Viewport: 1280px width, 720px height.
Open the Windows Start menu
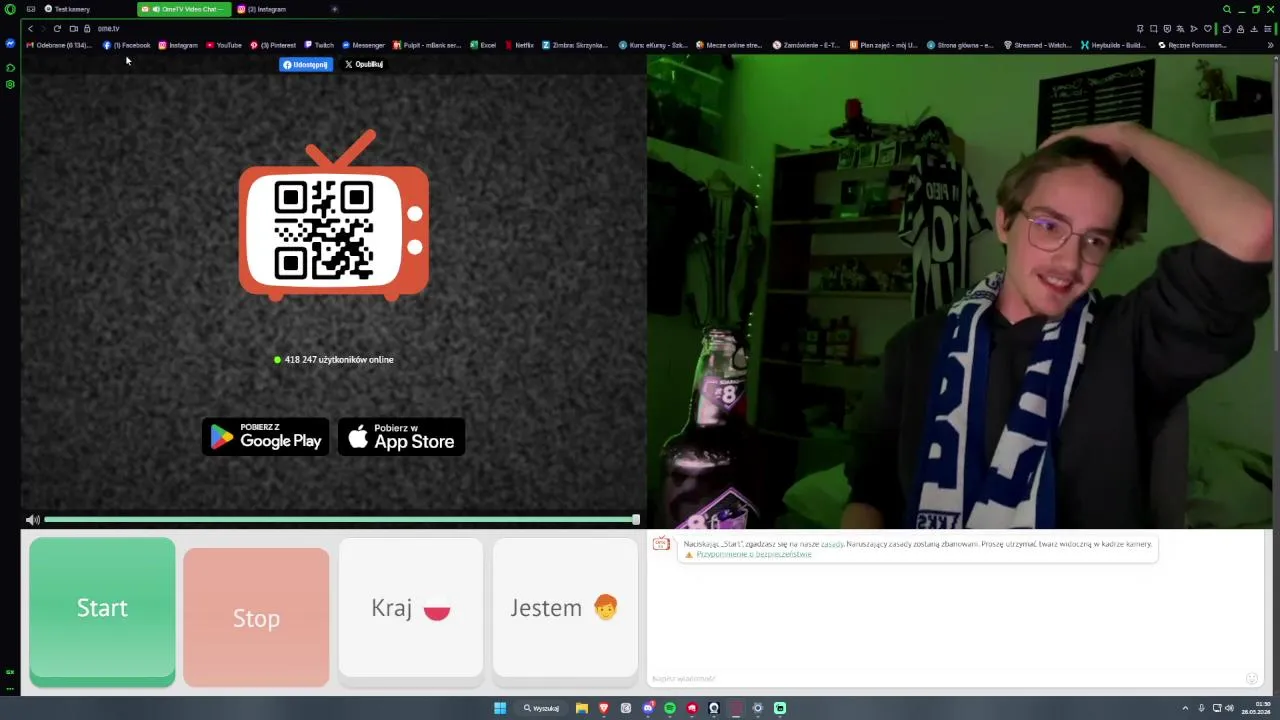pos(500,708)
